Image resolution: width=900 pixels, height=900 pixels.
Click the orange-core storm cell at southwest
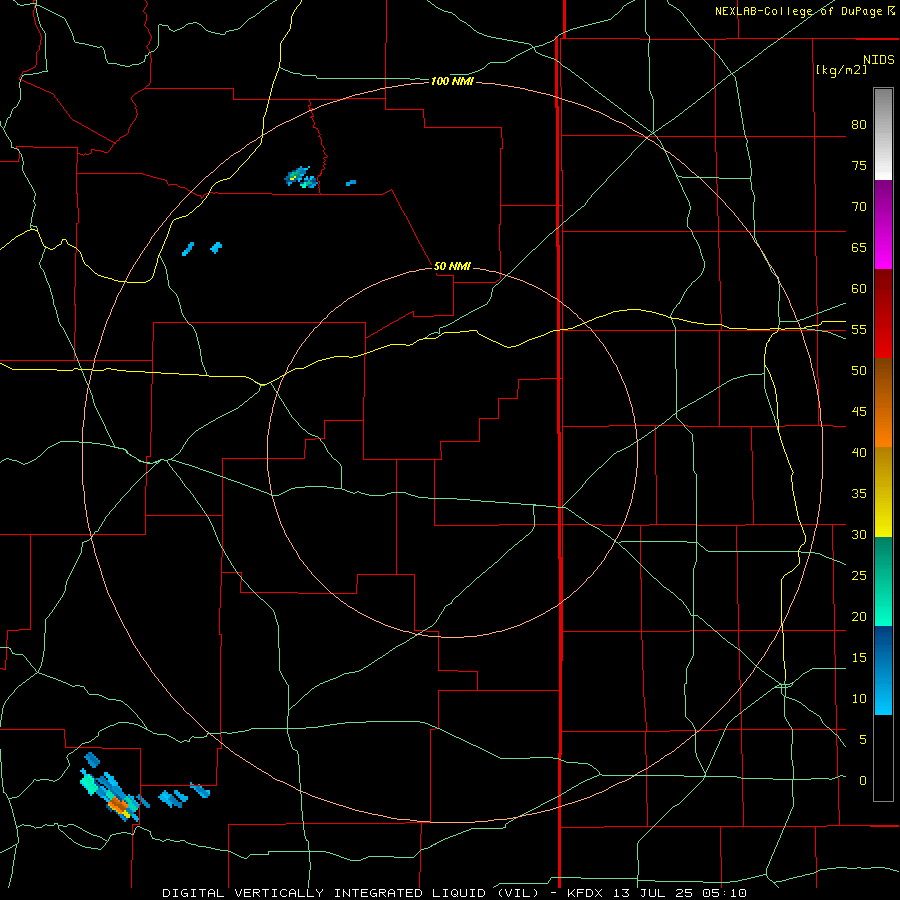(119, 805)
